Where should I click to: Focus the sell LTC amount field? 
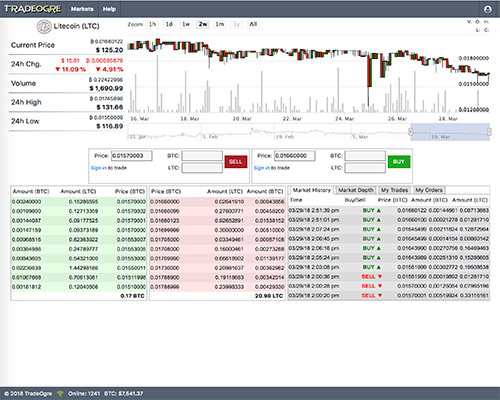[x=202, y=168]
